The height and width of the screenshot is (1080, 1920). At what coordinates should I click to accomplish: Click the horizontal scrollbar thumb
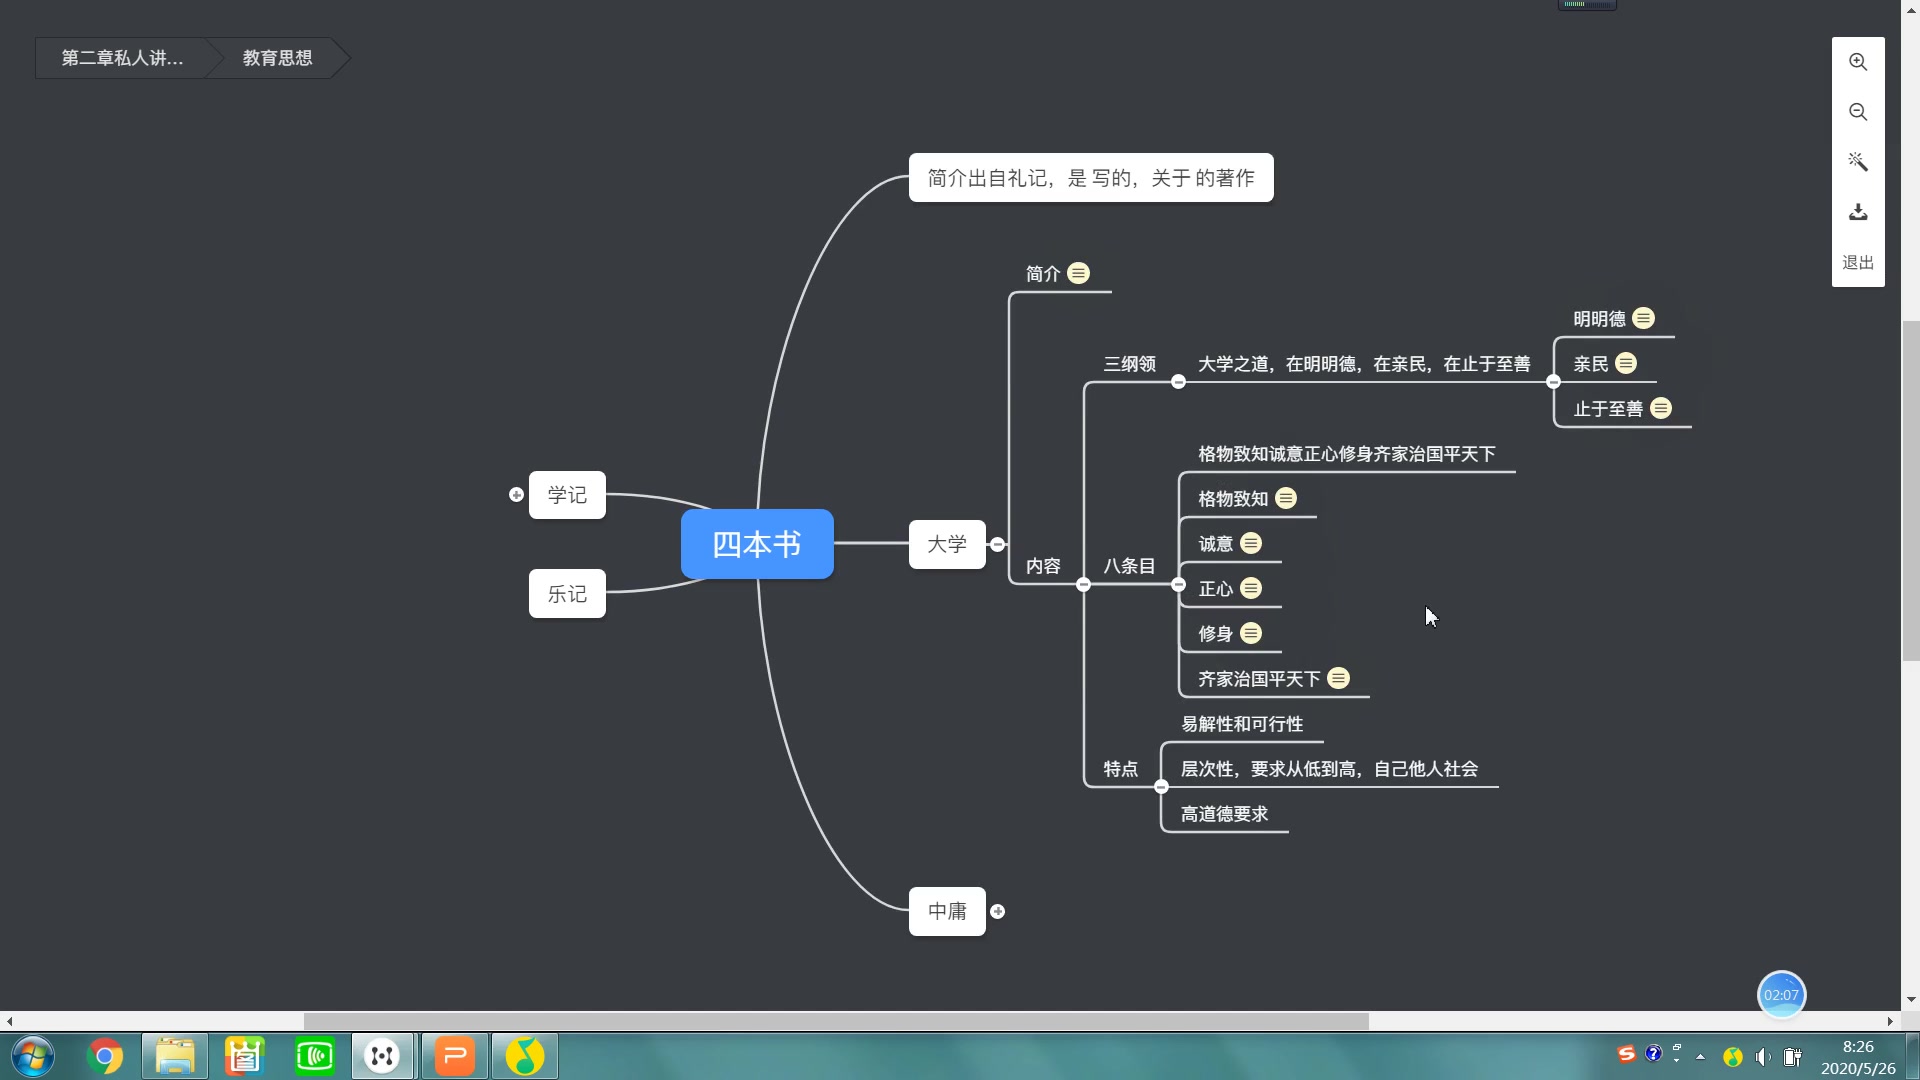[836, 1021]
